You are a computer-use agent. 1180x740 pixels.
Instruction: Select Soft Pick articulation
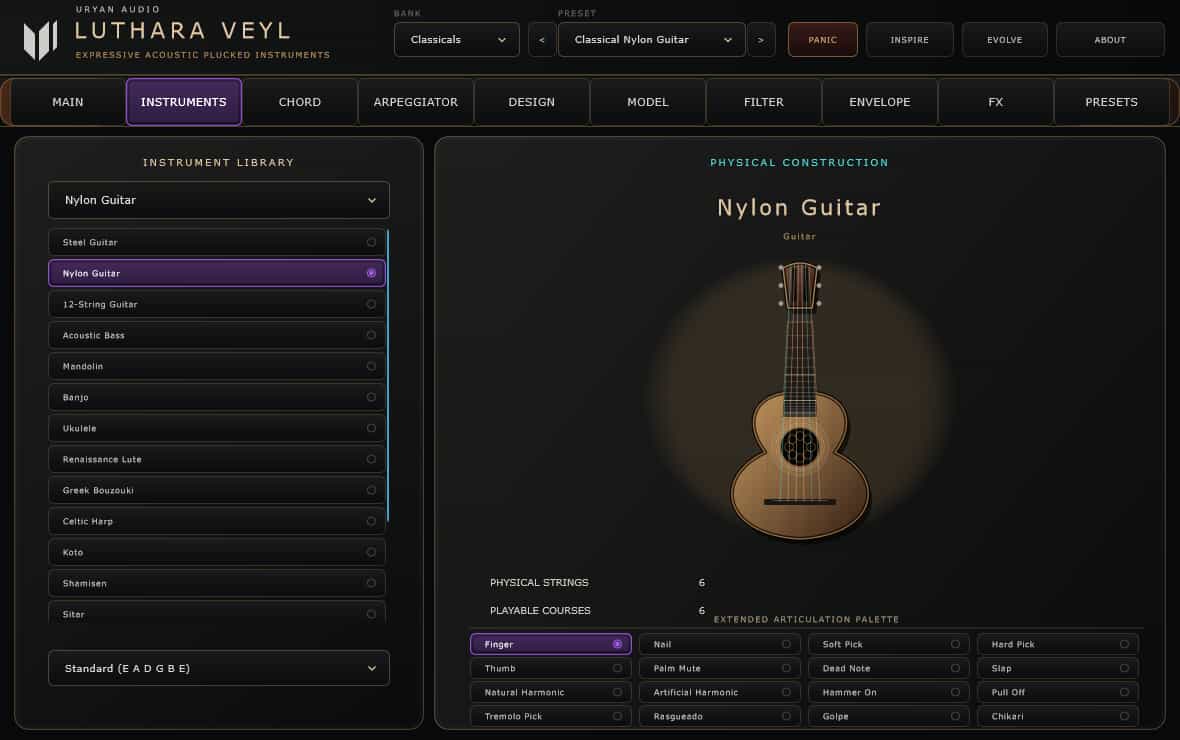click(x=889, y=644)
